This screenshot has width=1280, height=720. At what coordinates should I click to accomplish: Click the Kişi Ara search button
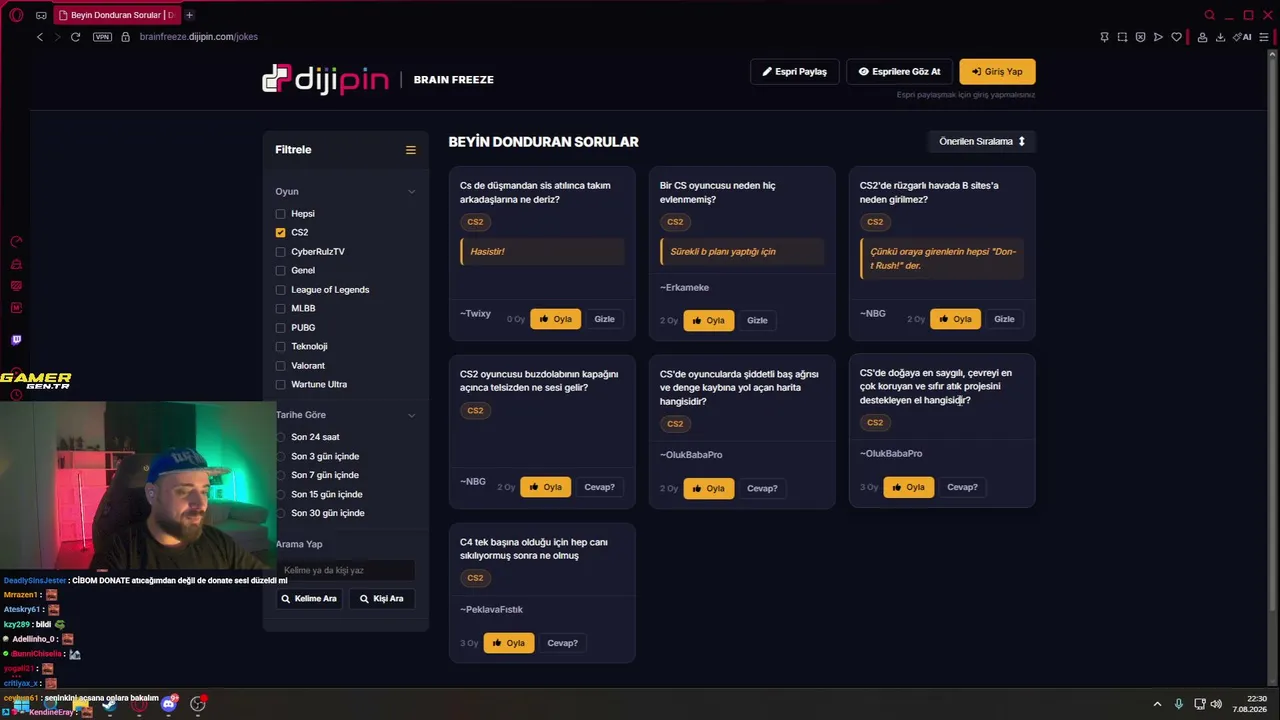381,599
